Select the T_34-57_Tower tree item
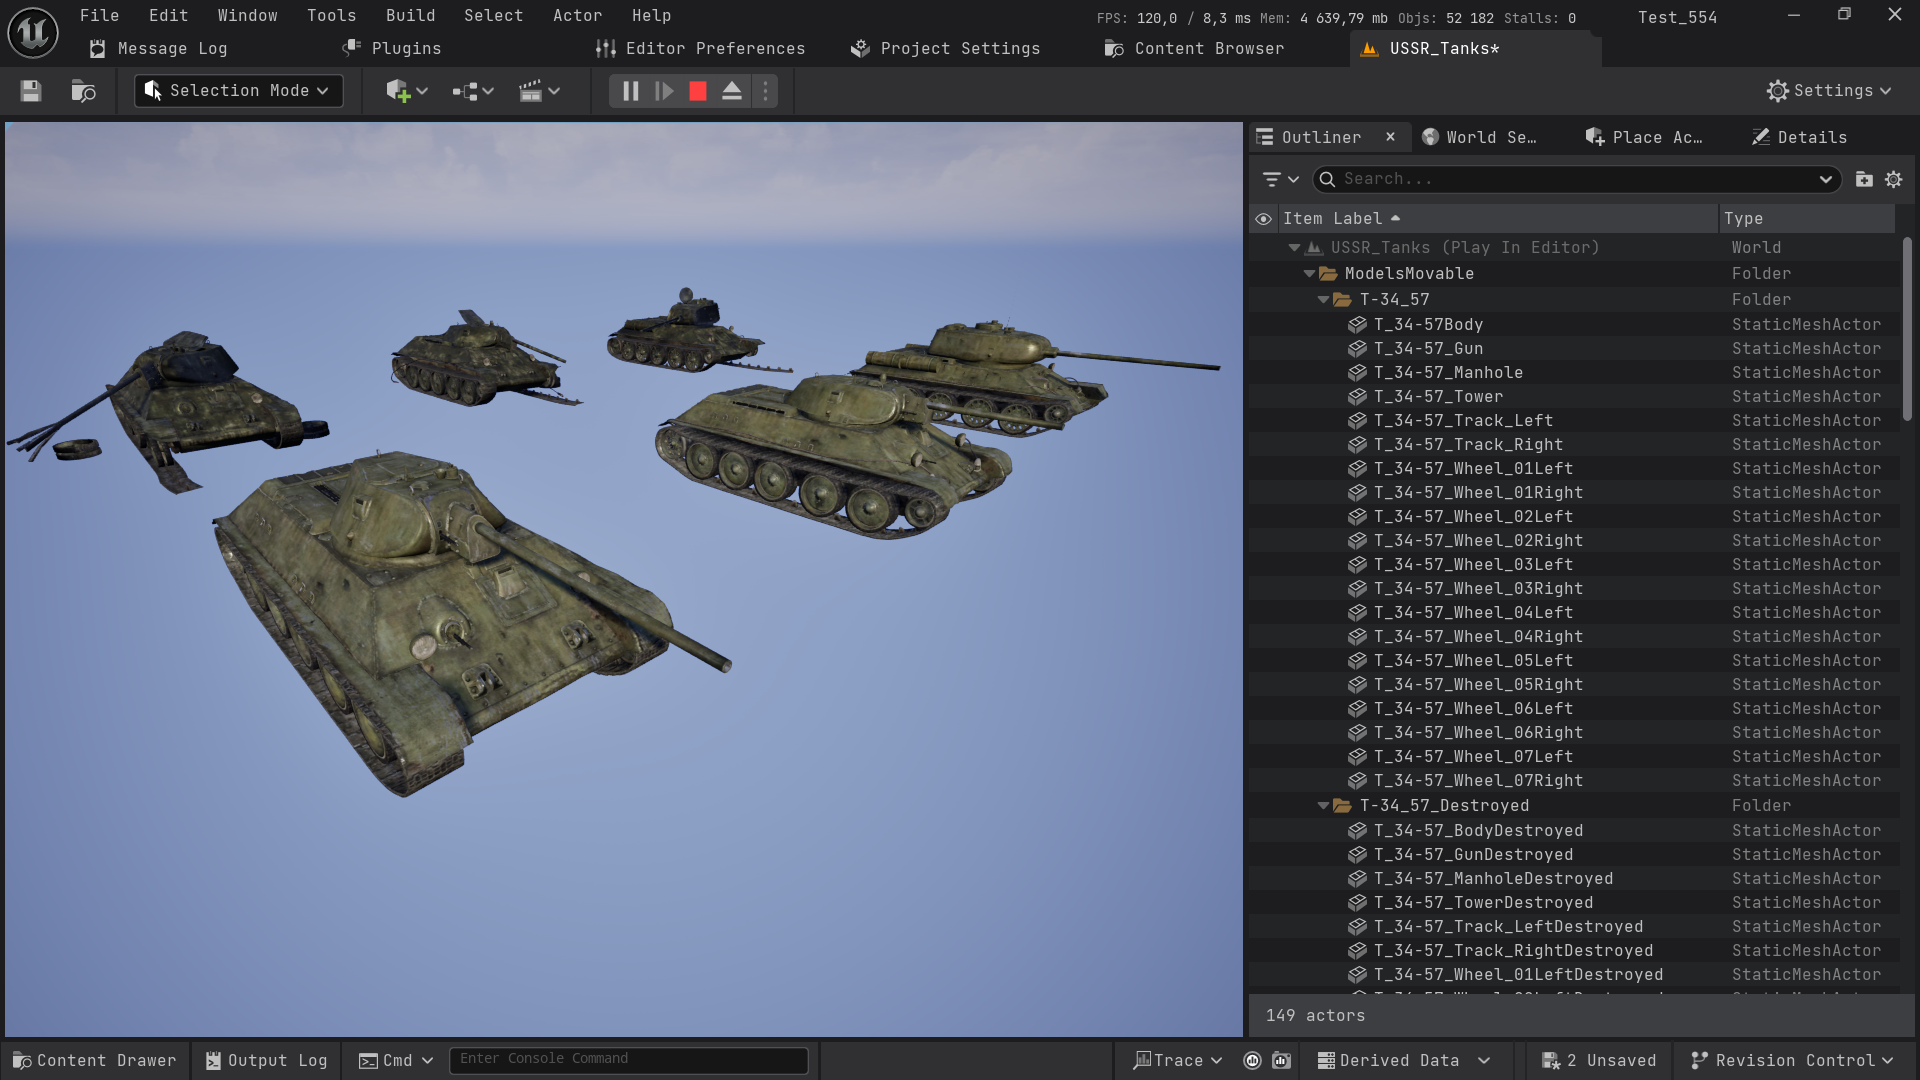 click(1438, 396)
